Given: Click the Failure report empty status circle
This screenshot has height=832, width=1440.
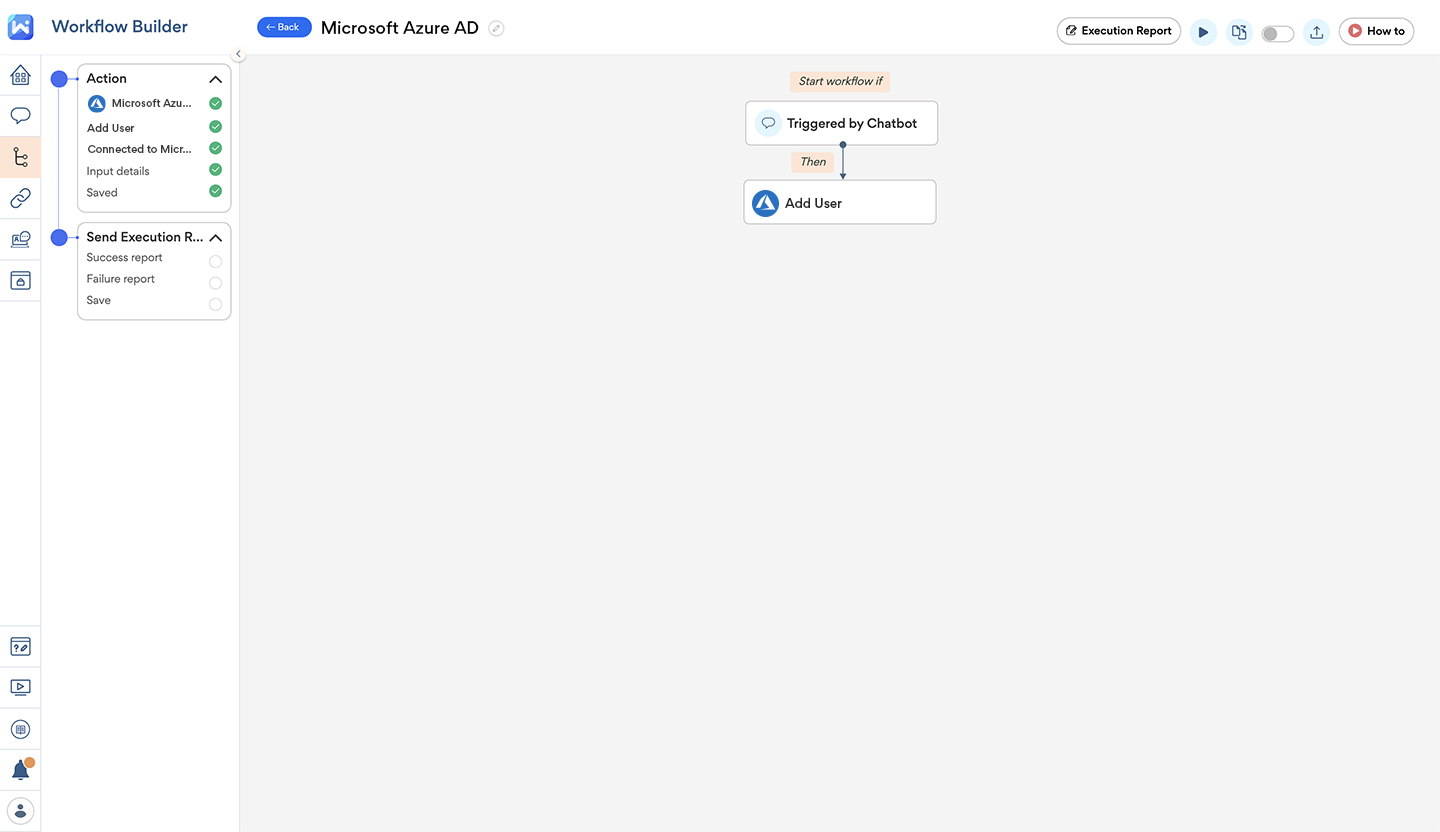Looking at the screenshot, I should coord(215,282).
